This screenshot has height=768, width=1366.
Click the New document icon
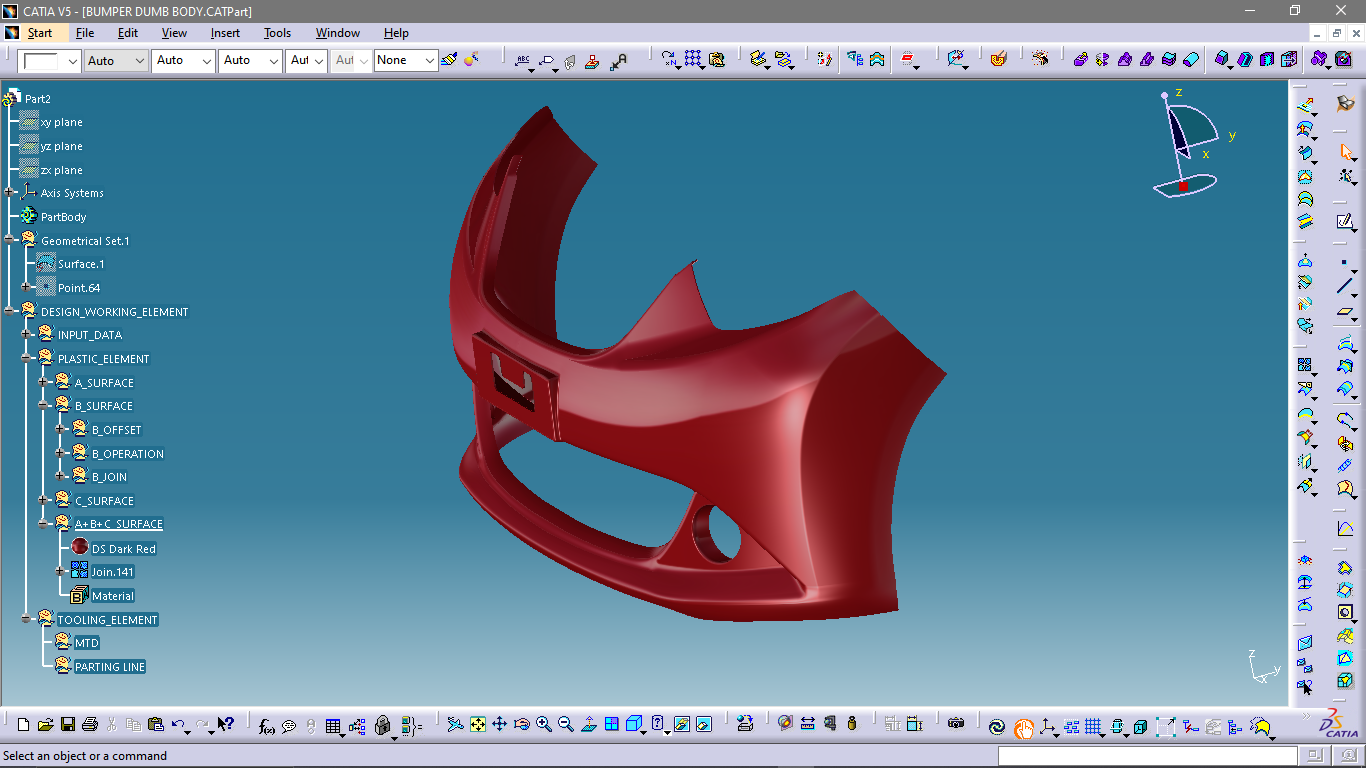point(22,724)
